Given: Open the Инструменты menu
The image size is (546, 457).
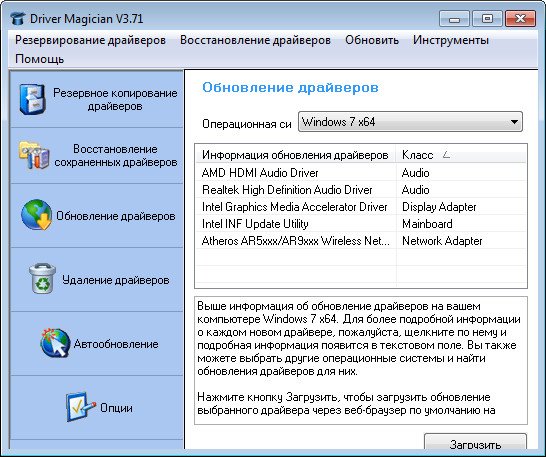Looking at the screenshot, I should (451, 40).
